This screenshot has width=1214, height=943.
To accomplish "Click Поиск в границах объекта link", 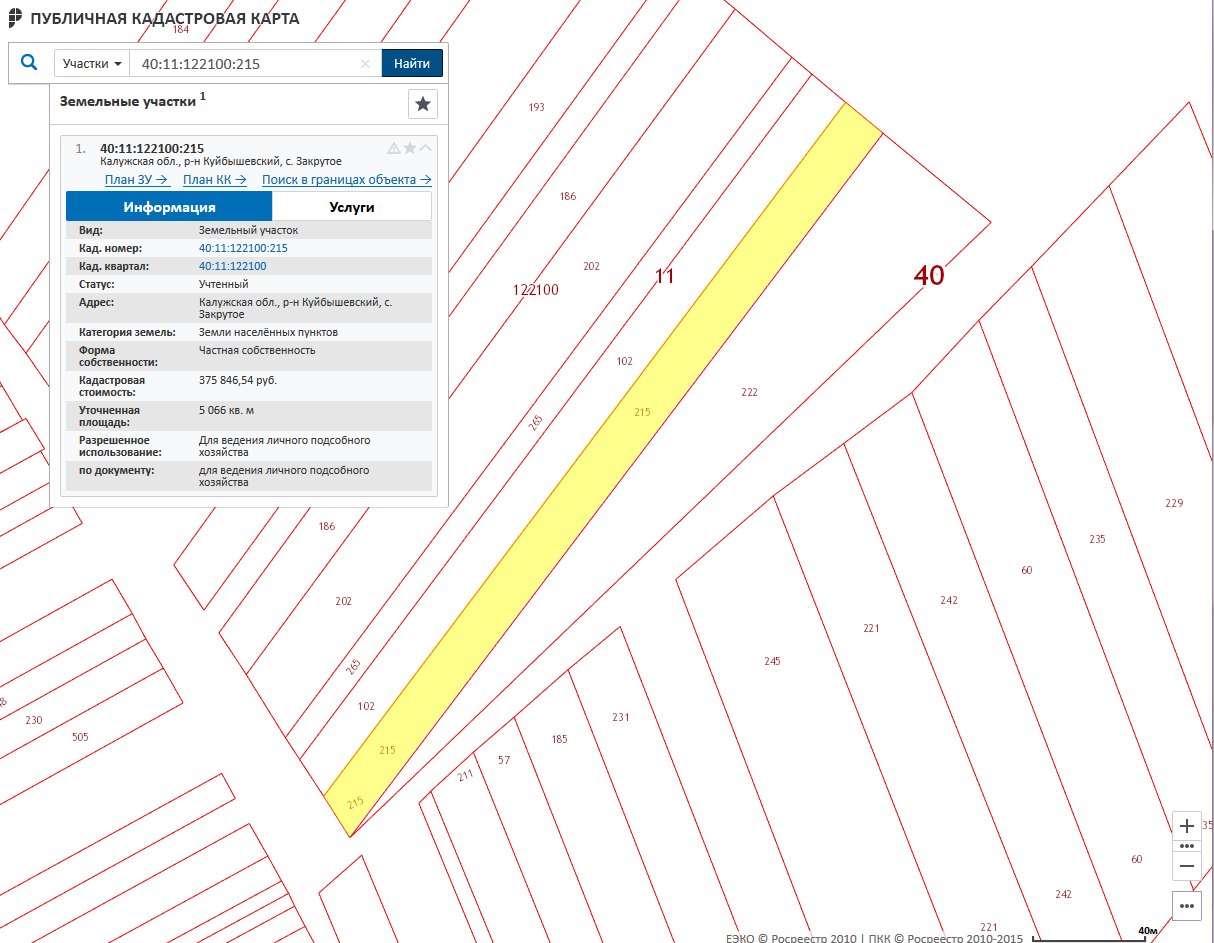I will 346,180.
